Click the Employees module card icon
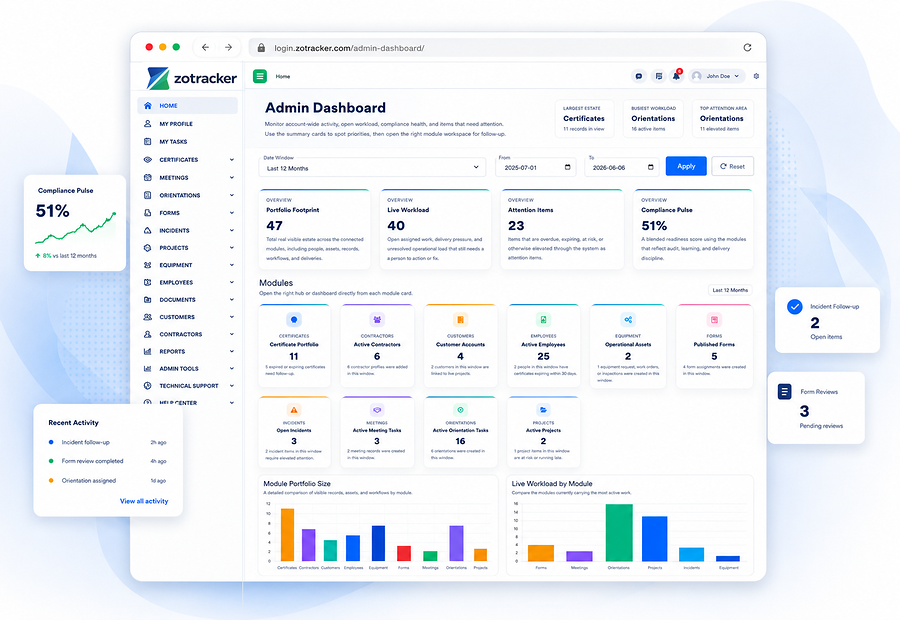Screen dimensions: 900x620 (x=543, y=320)
